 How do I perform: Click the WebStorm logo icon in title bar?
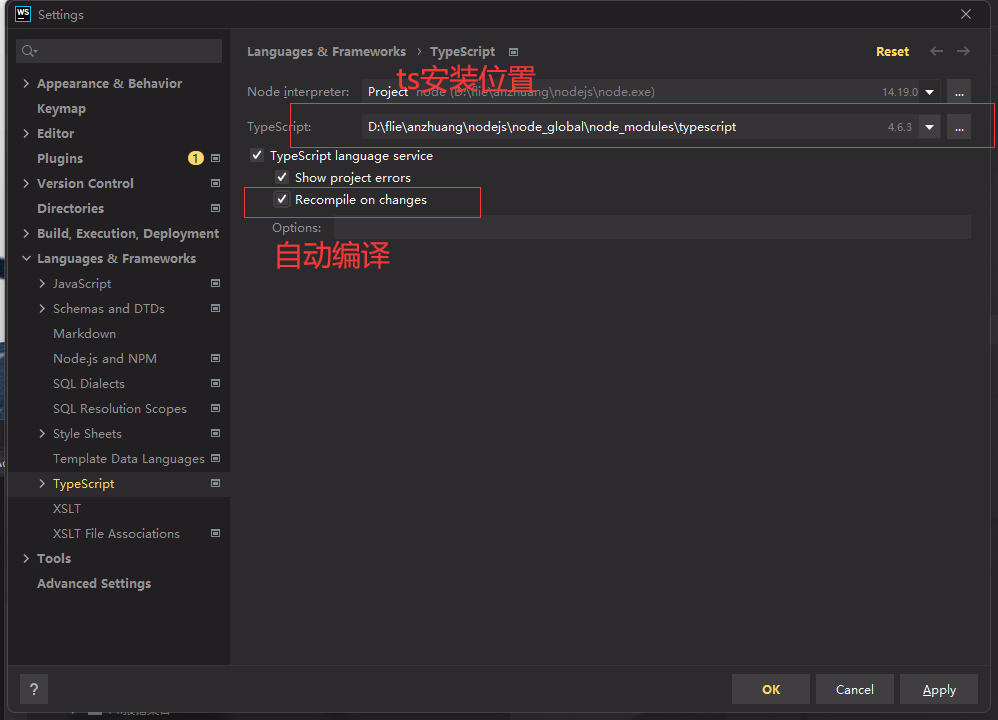[23, 14]
